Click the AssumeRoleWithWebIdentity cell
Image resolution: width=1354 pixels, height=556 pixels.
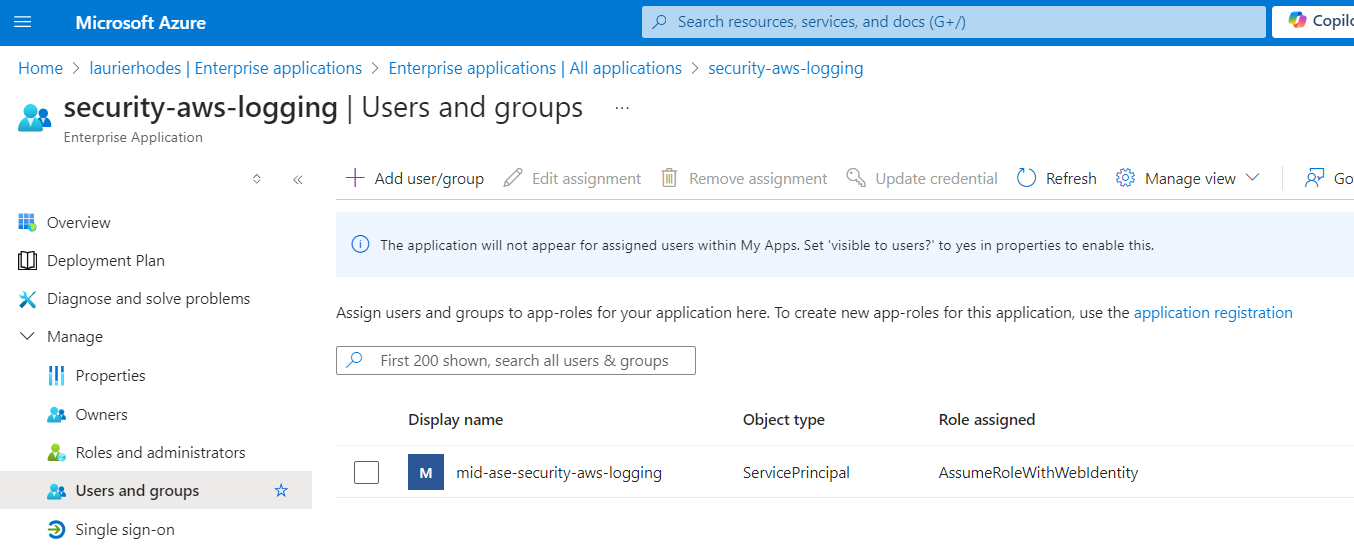[x=1038, y=472]
